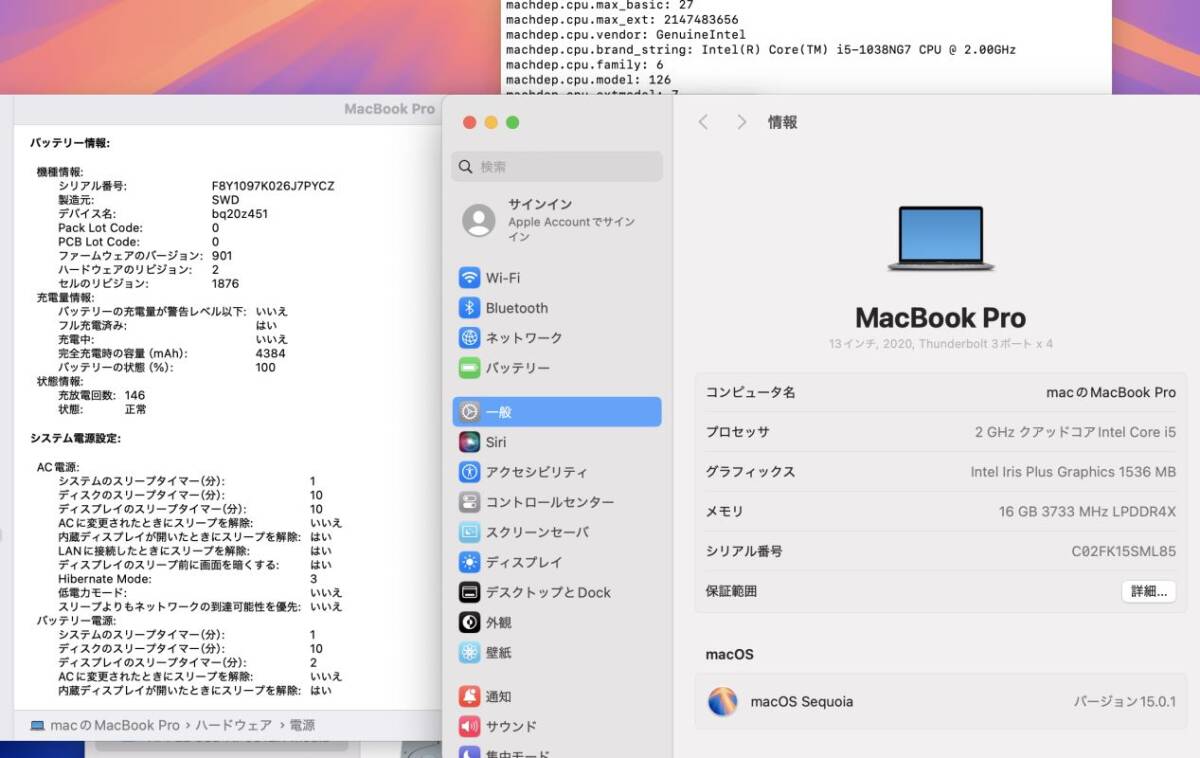Select the ネットワーク sidebar label
1200x758 pixels.
pos(524,338)
